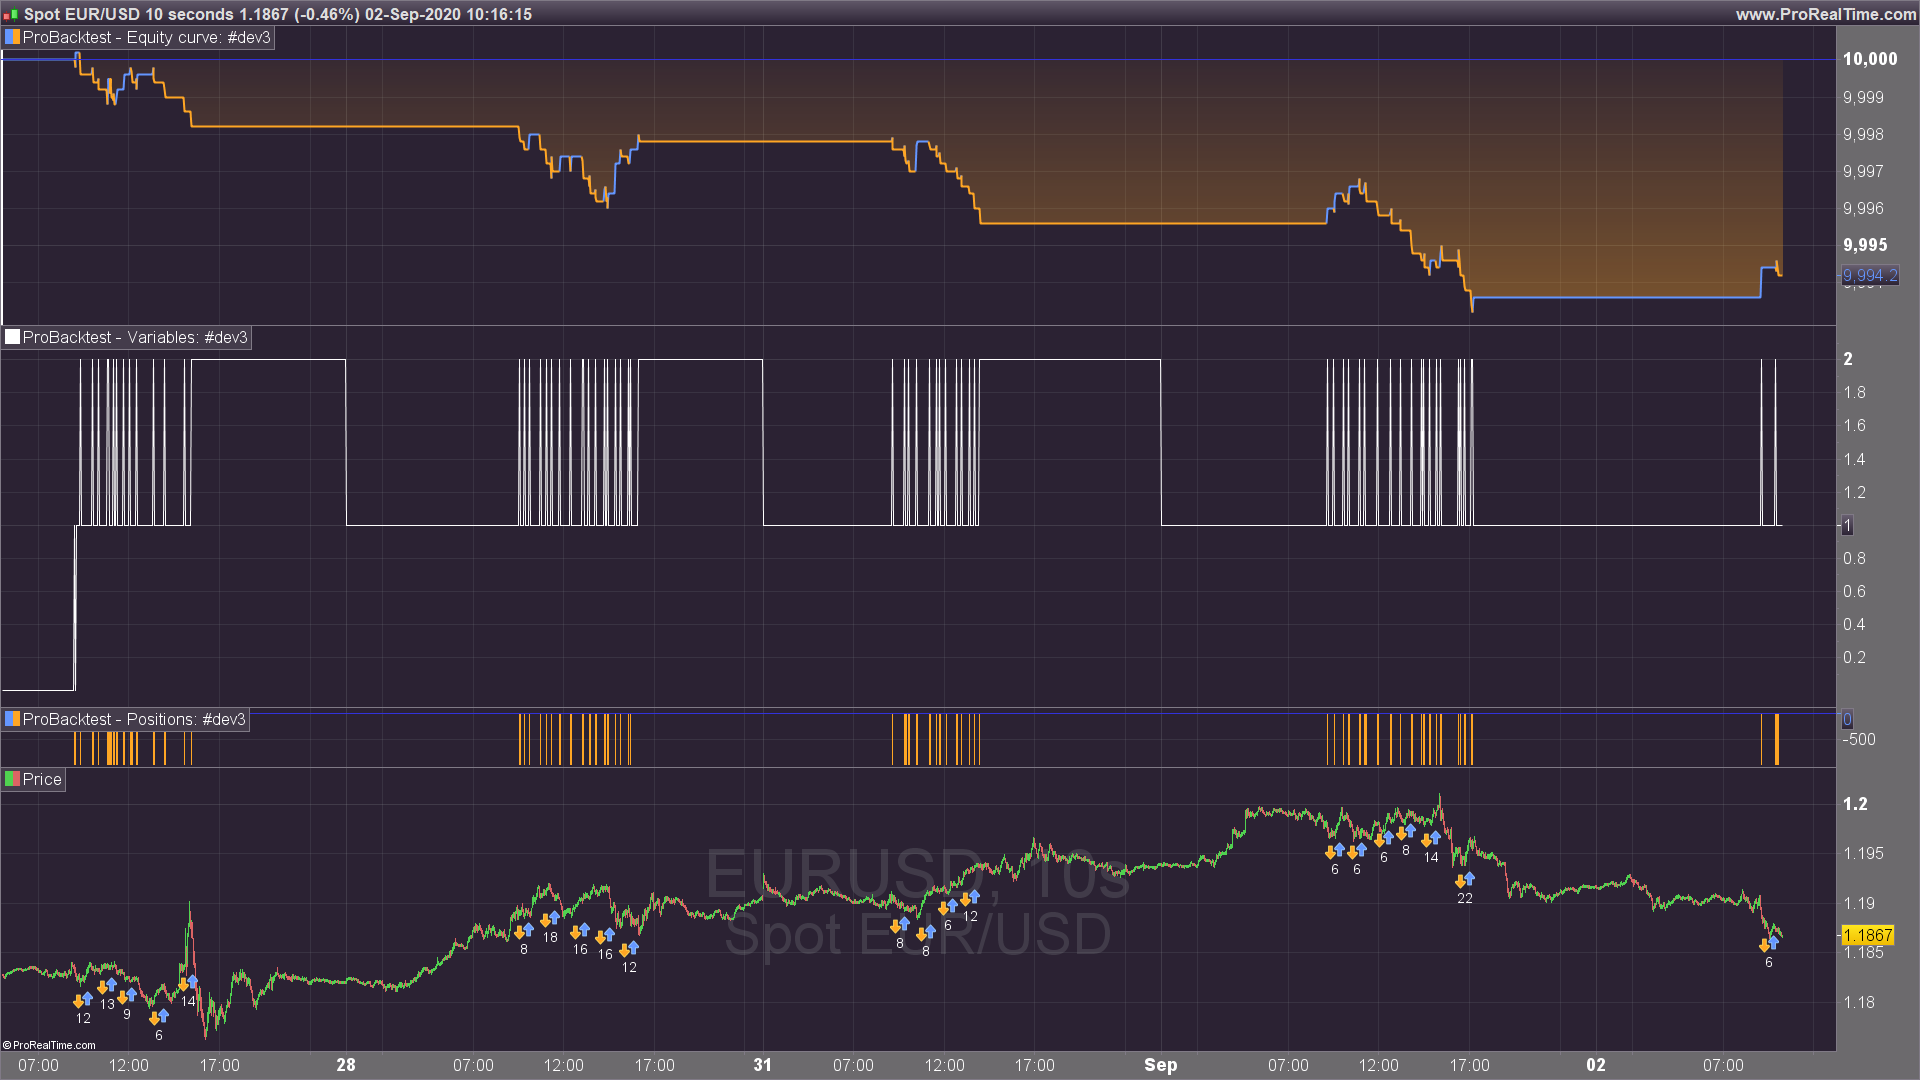The image size is (1920, 1080).
Task: Click the trade arrows labeled 18
Action: (550, 919)
